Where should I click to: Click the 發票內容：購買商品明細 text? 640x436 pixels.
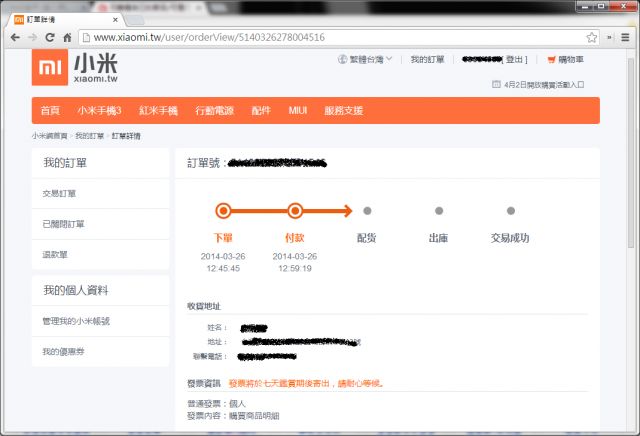point(233,416)
